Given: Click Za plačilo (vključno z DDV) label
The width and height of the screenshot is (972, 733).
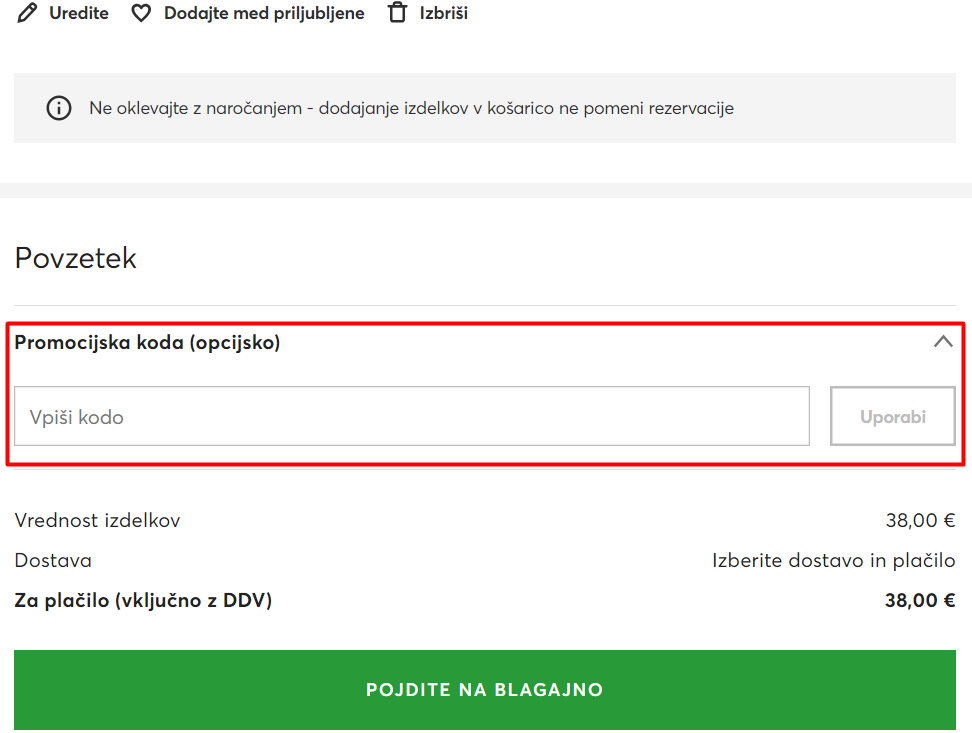Looking at the screenshot, I should click(x=143, y=600).
